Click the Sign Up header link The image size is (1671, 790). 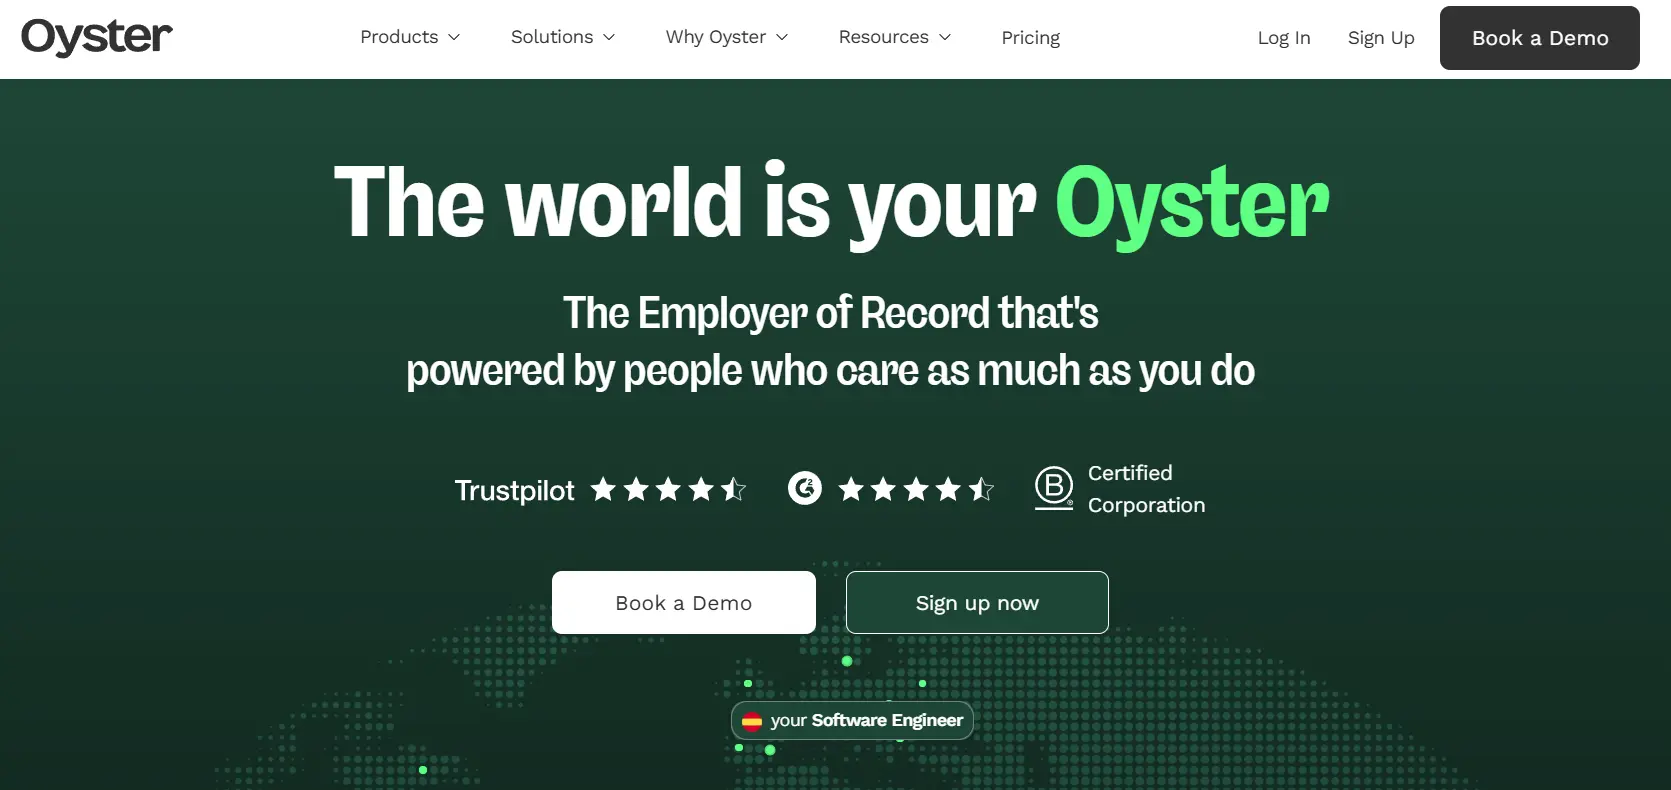(x=1380, y=38)
